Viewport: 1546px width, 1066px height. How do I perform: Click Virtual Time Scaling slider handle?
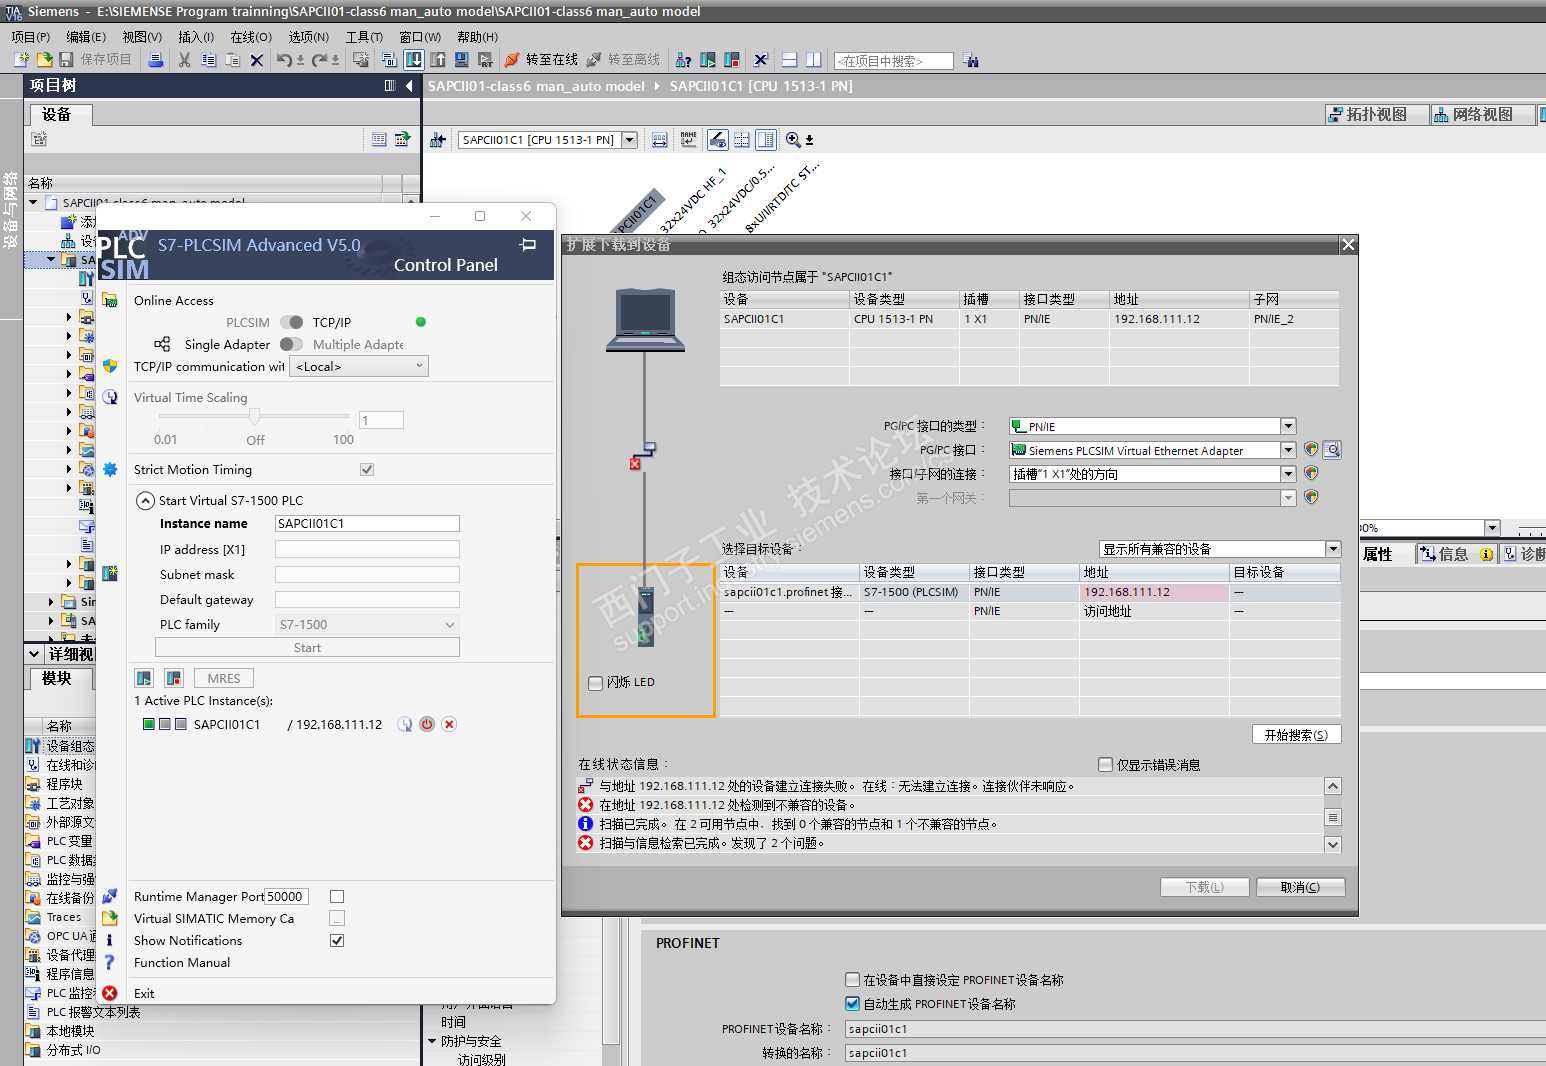pos(255,416)
